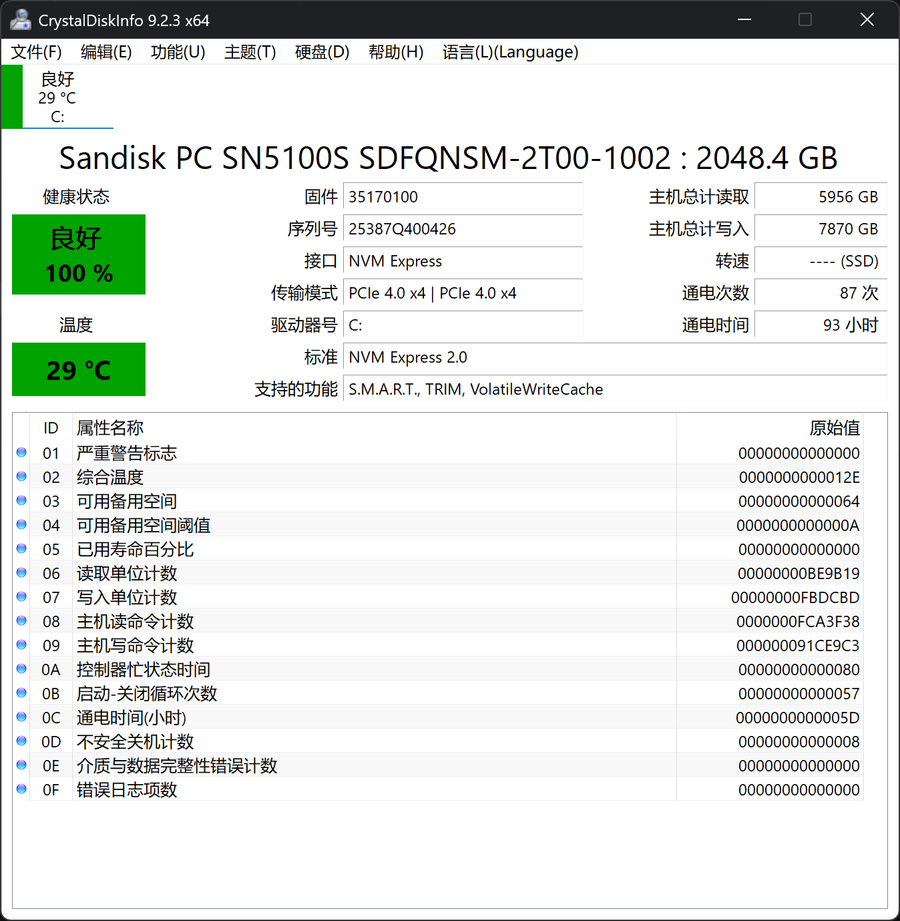
Task: Open the 主题(T) menu
Action: click(x=250, y=52)
